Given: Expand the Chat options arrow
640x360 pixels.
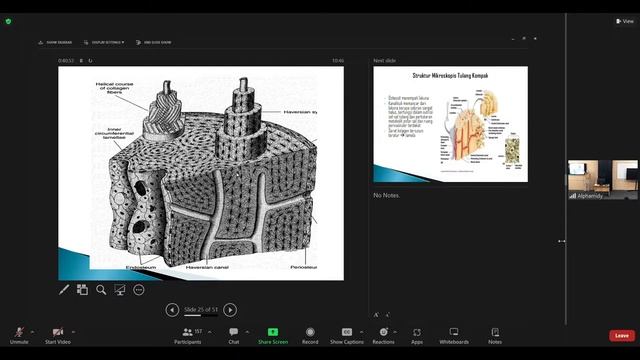Looking at the screenshot, I should (247, 332).
